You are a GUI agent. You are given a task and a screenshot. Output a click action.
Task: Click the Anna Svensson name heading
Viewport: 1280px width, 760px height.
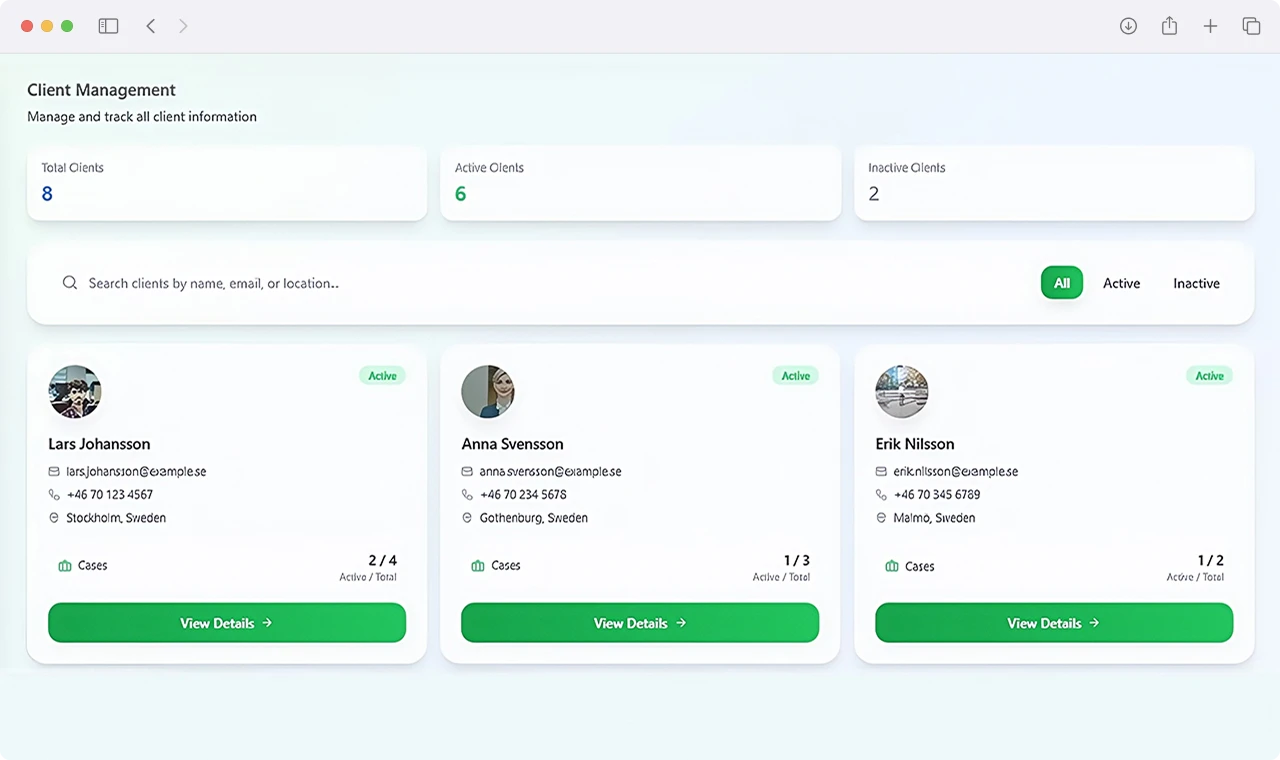click(512, 444)
